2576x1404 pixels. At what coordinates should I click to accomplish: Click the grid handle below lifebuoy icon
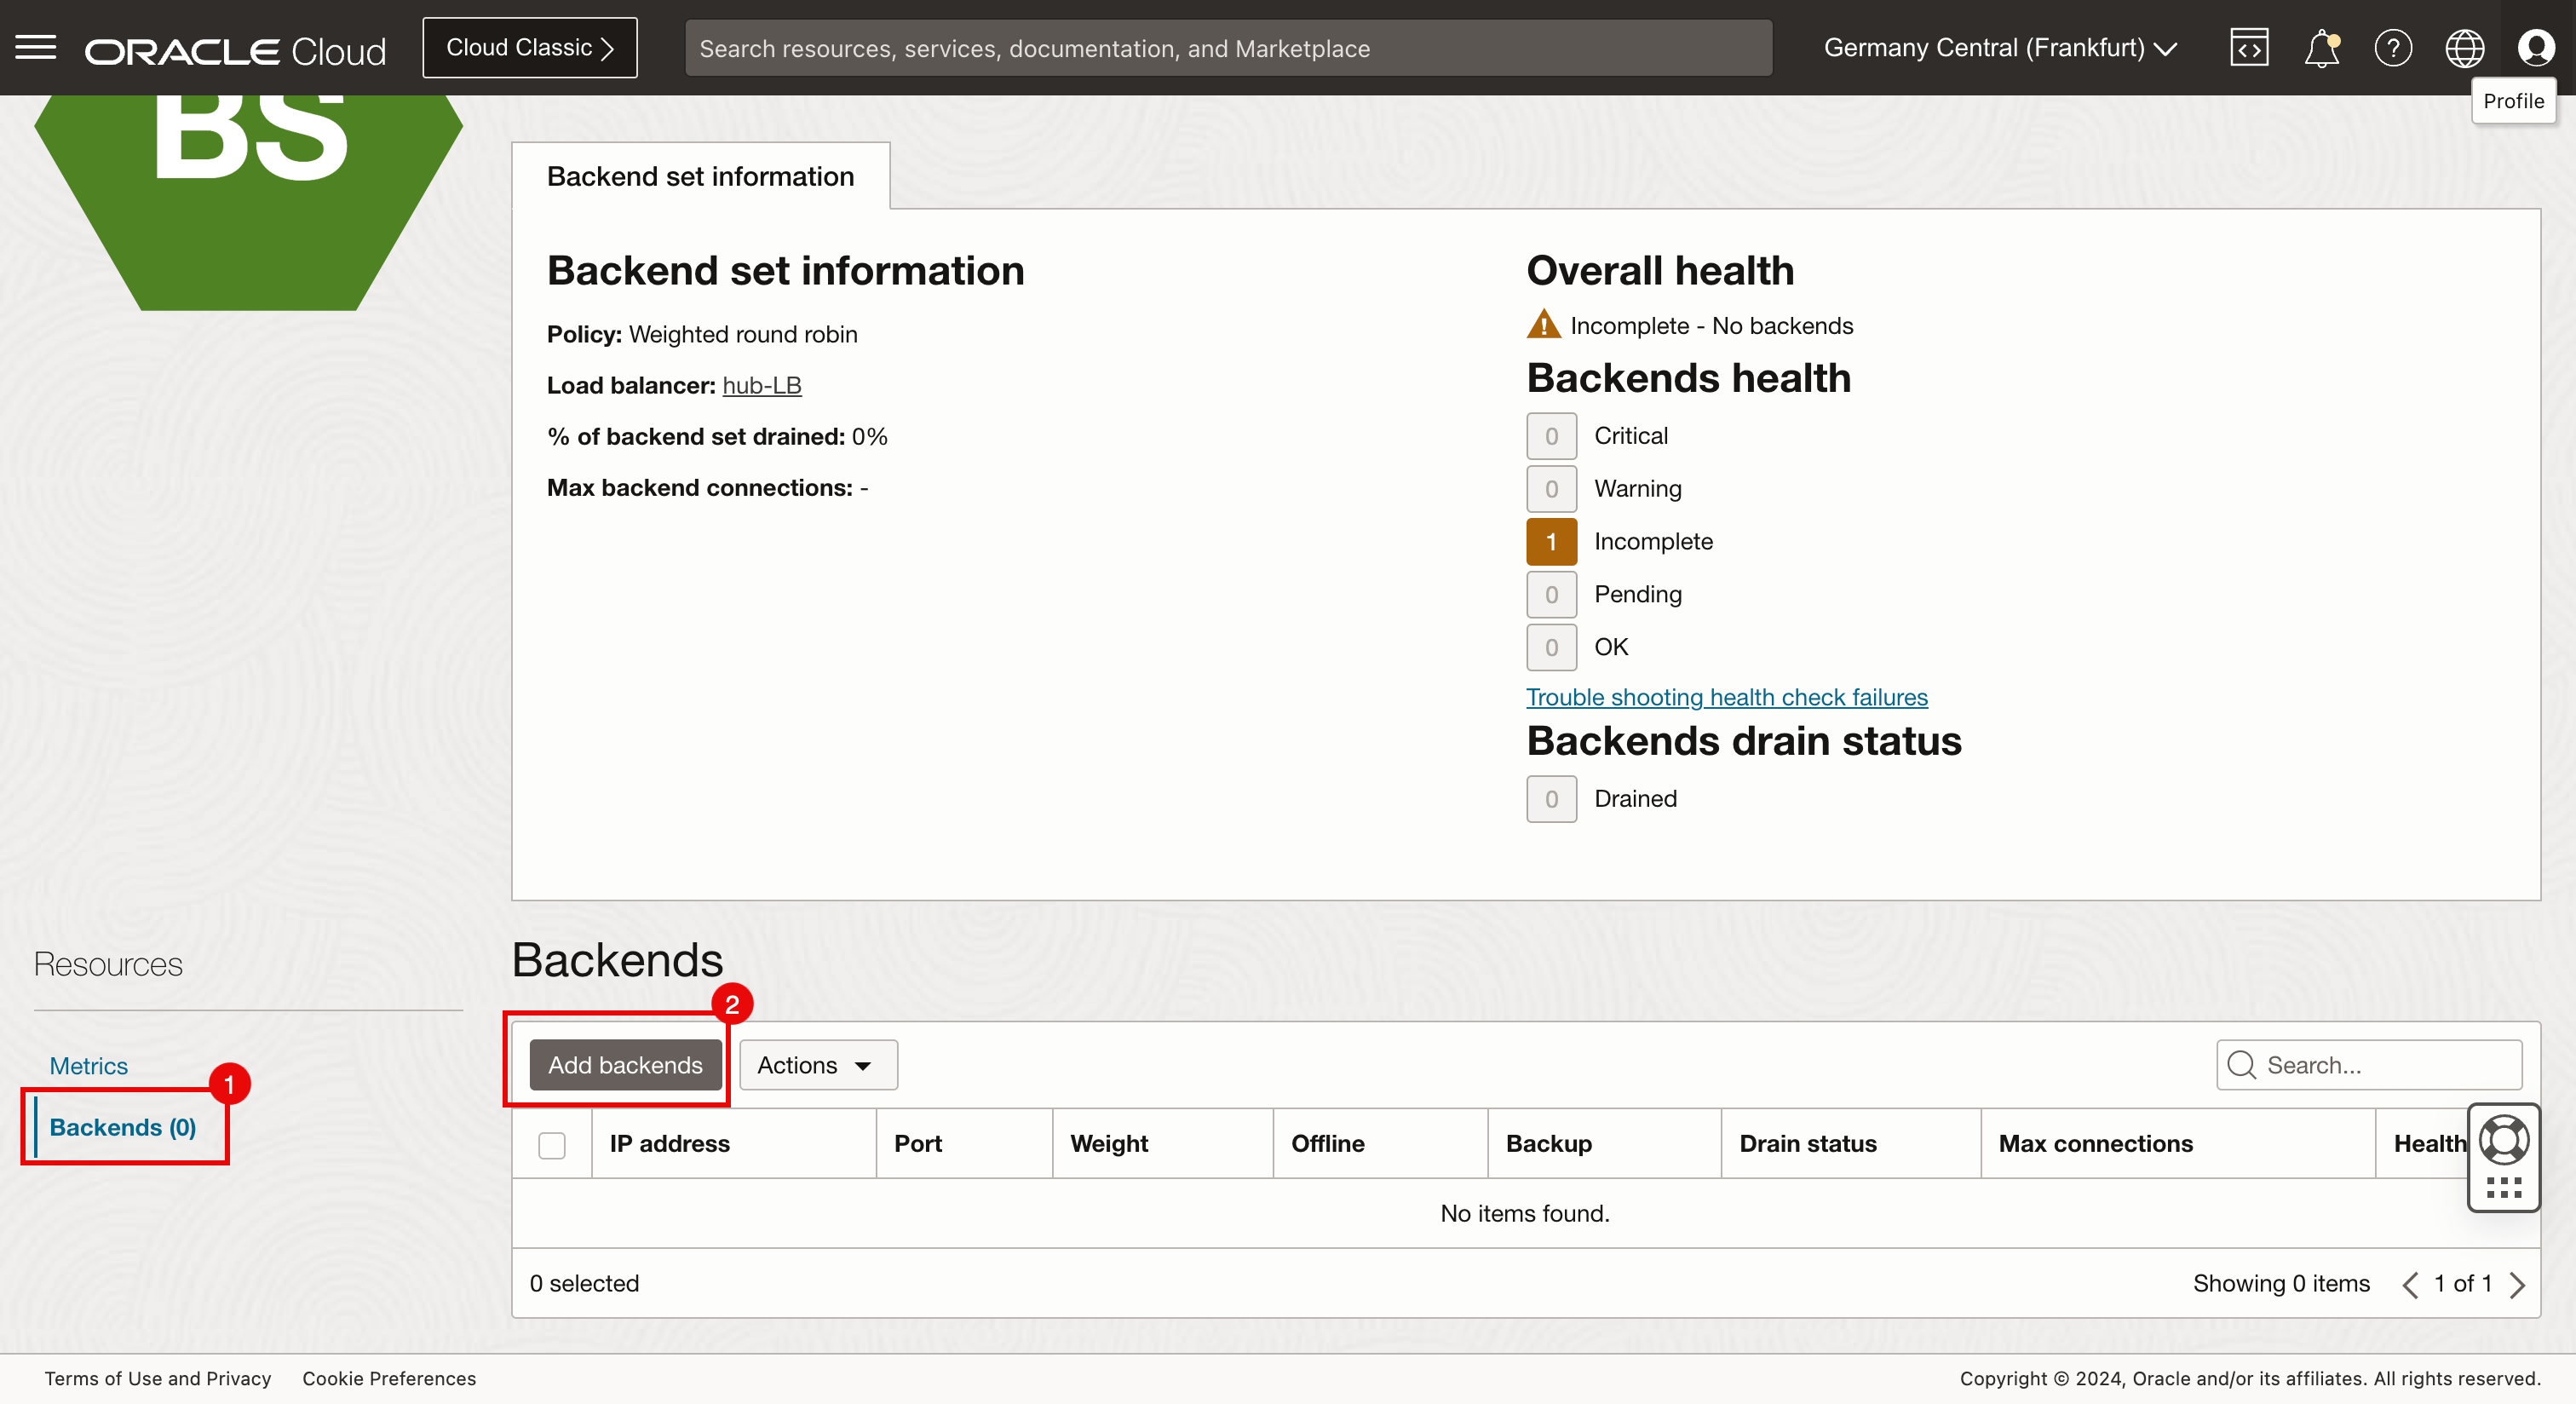2503,1188
